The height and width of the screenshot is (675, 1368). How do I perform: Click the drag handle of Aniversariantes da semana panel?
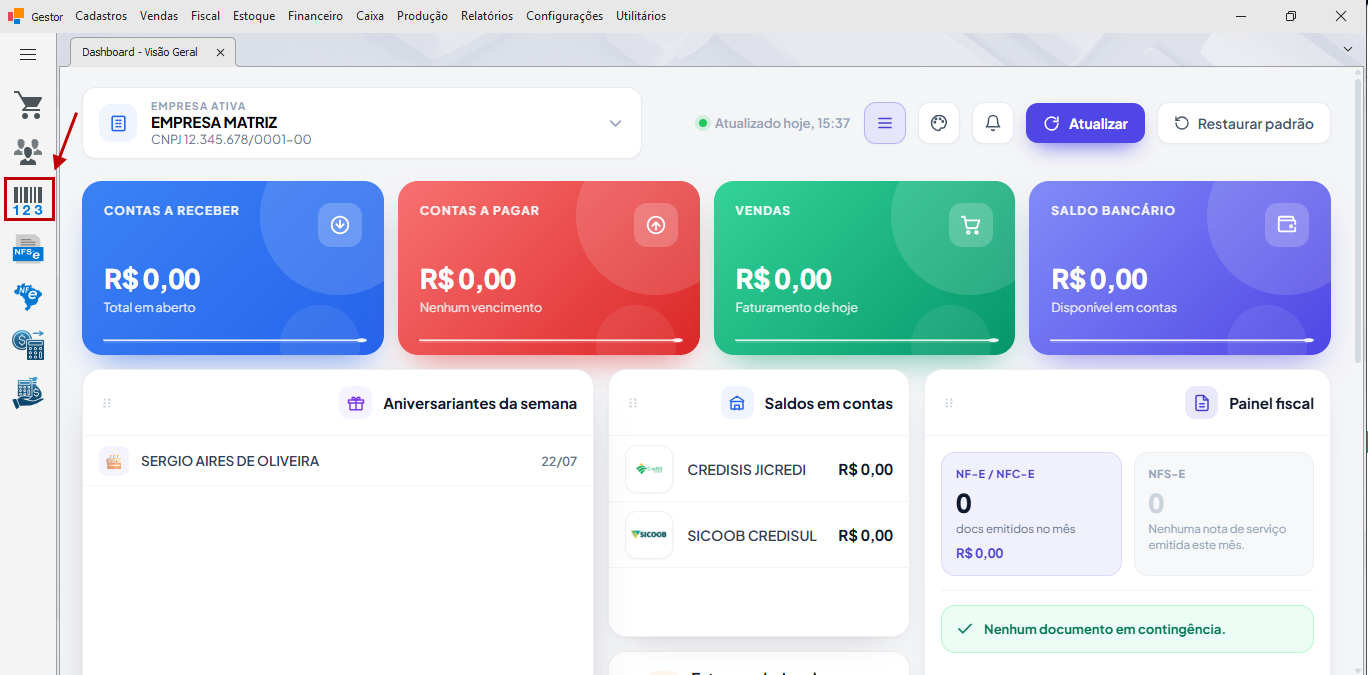click(107, 403)
